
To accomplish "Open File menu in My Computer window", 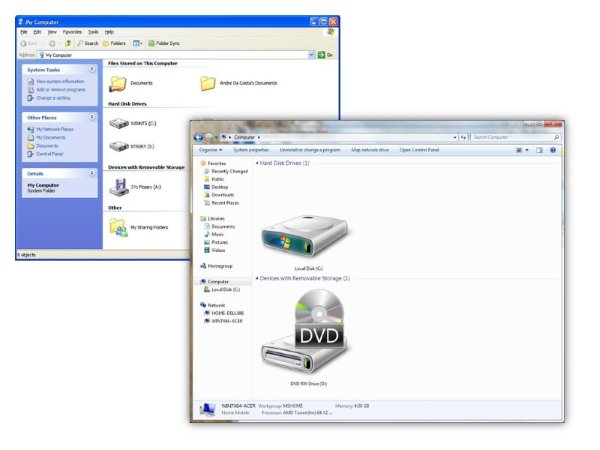I will click(x=24, y=32).
